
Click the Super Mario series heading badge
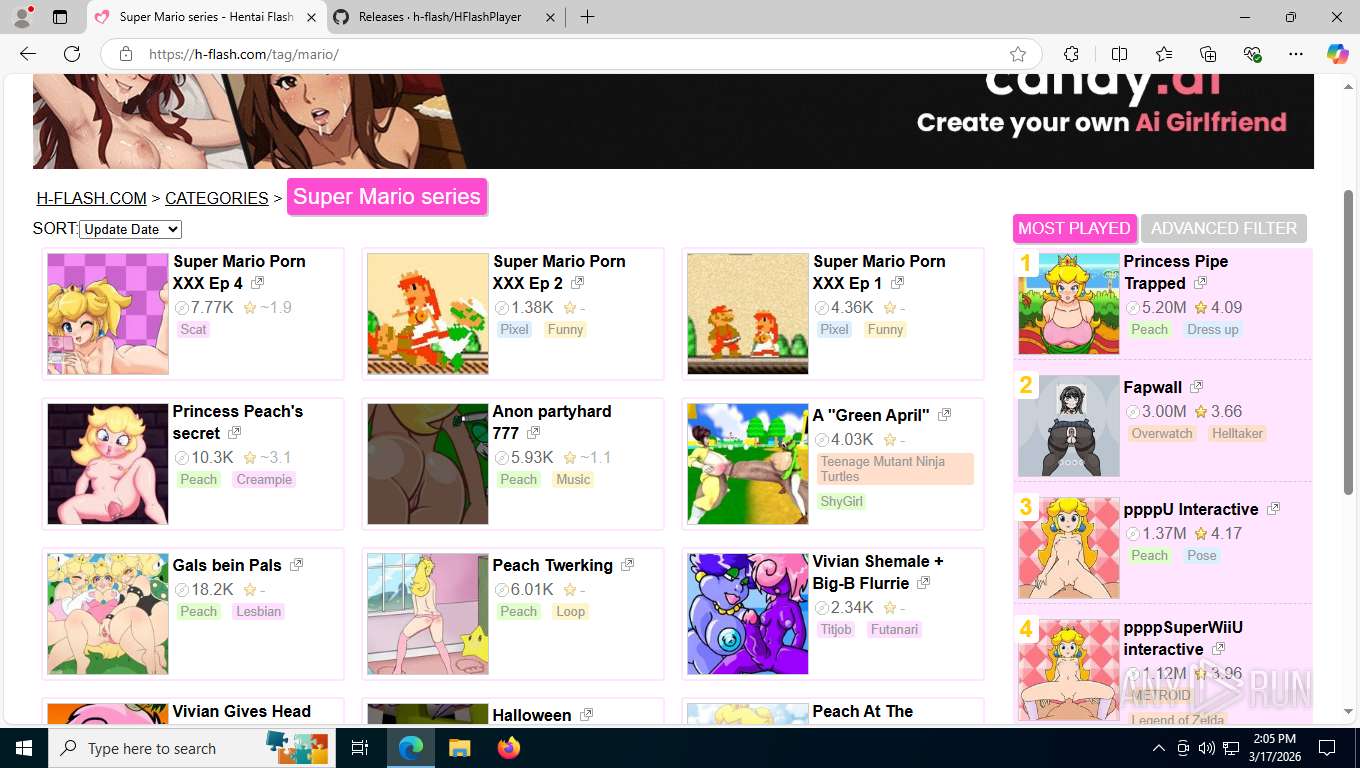tap(387, 197)
